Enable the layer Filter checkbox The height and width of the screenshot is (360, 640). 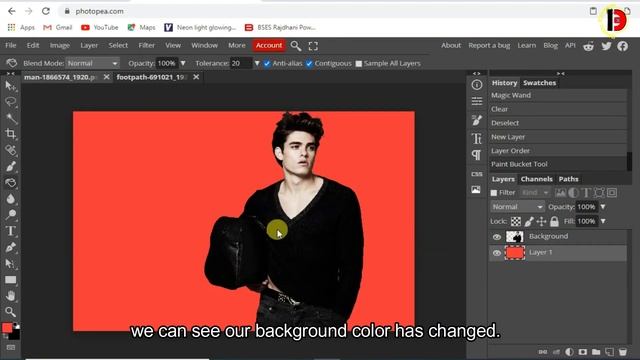pyautogui.click(x=494, y=193)
